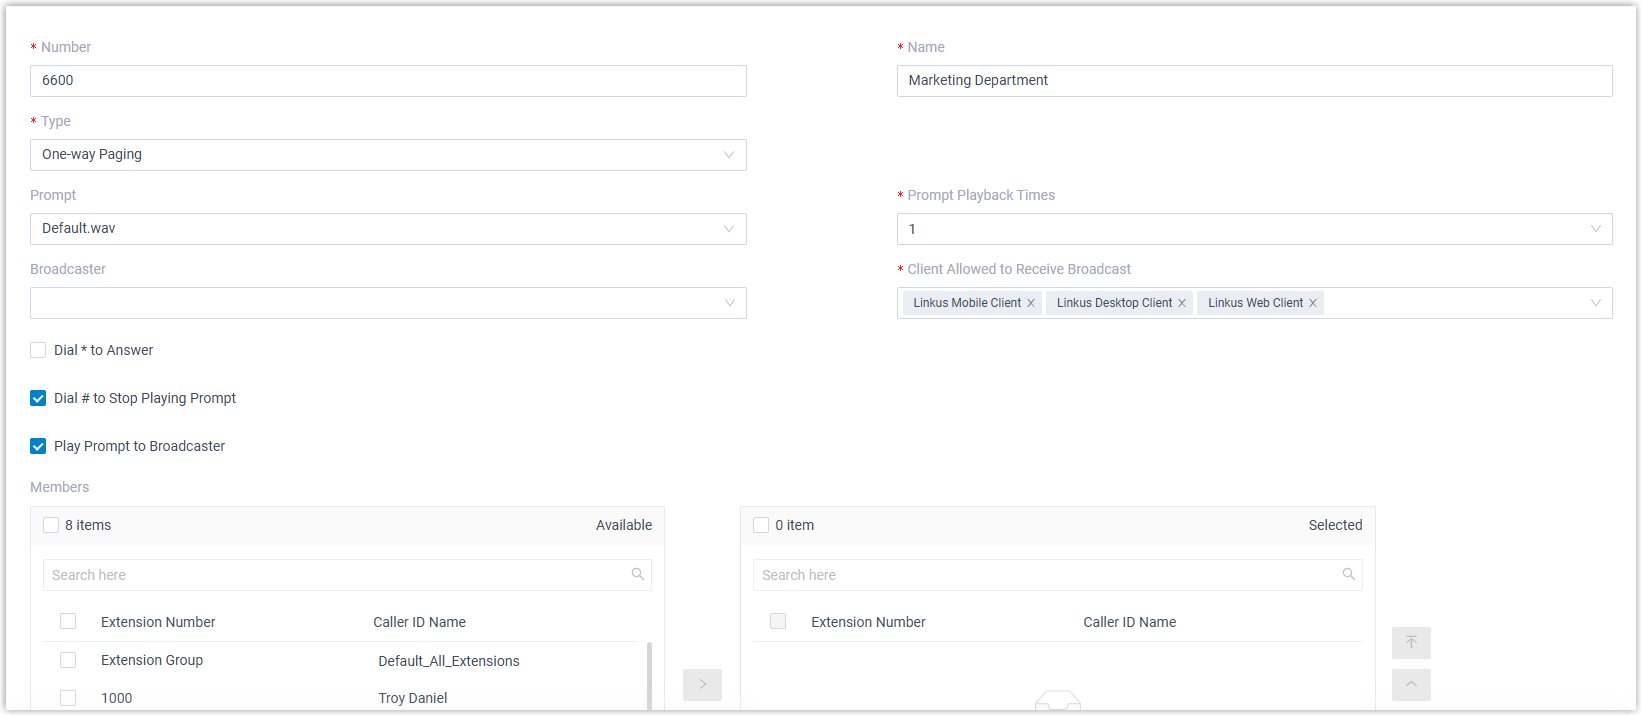Image resolution: width=1642 pixels, height=716 pixels.
Task: Open the Prompt dropdown showing Default.wav
Action: [388, 229]
